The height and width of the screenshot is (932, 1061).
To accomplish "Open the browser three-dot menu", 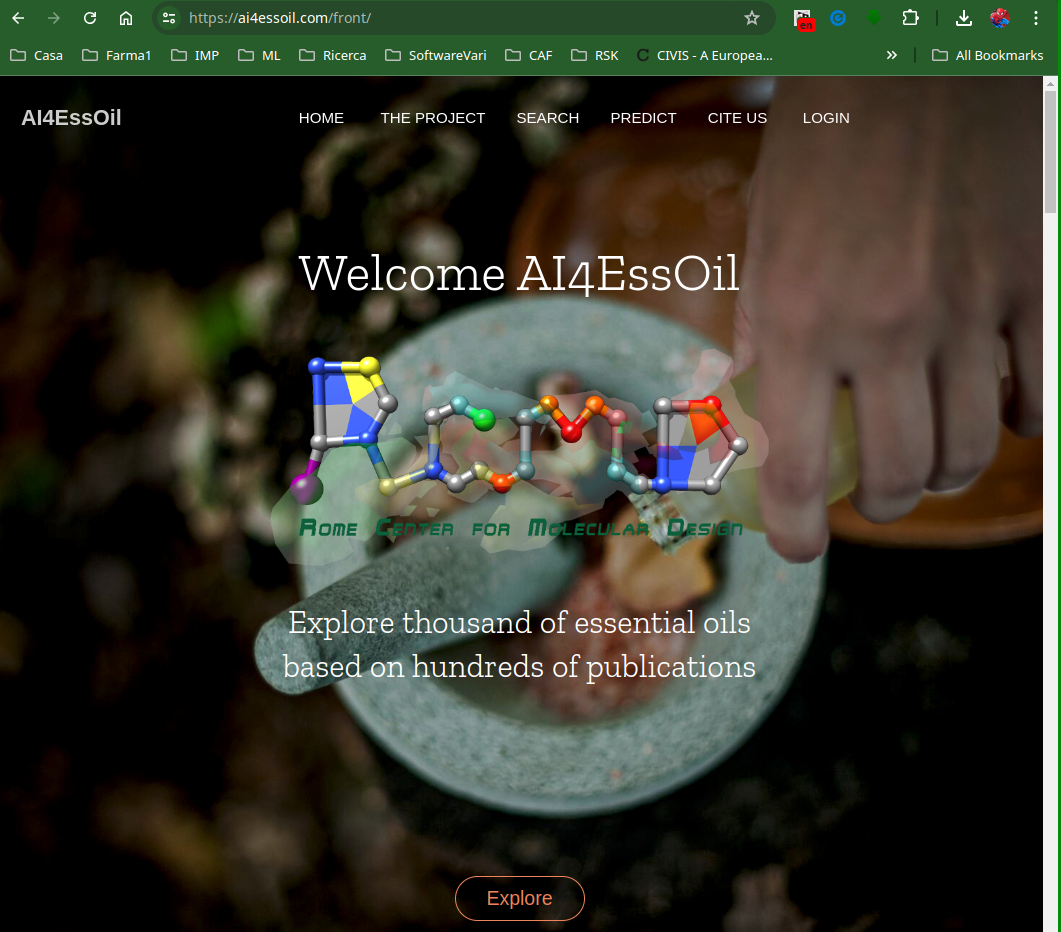I will click(x=1035, y=18).
